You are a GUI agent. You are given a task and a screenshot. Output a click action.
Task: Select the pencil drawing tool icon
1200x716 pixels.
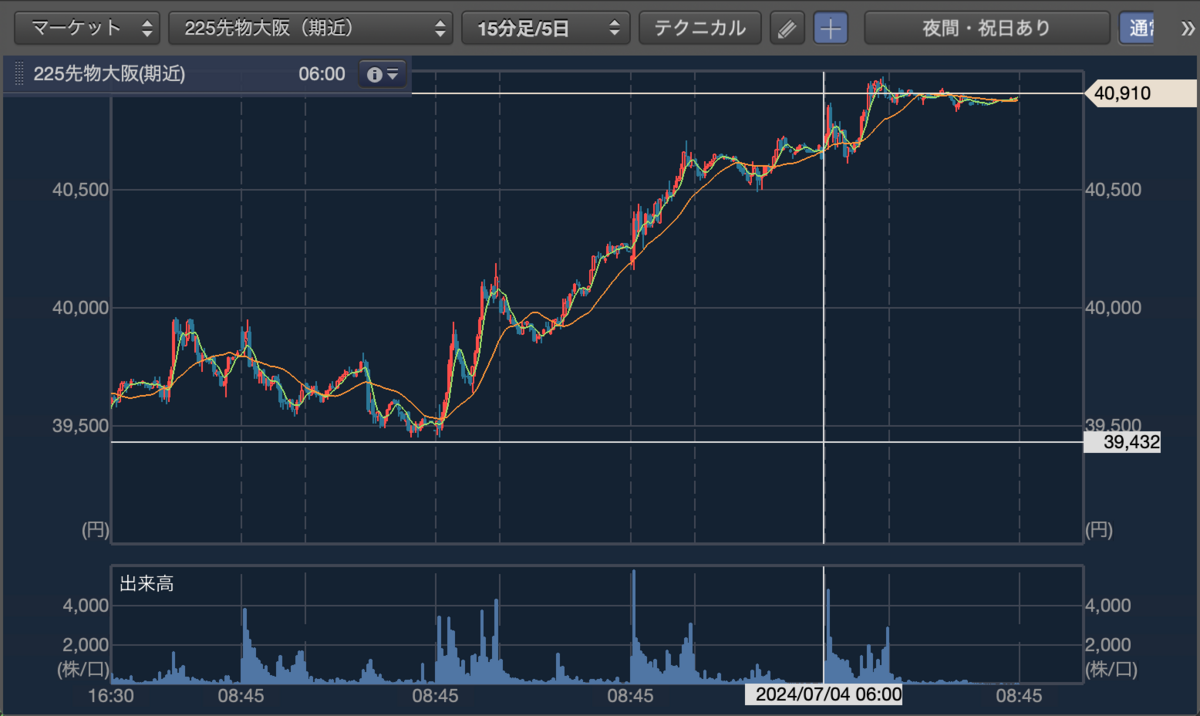coord(787,28)
